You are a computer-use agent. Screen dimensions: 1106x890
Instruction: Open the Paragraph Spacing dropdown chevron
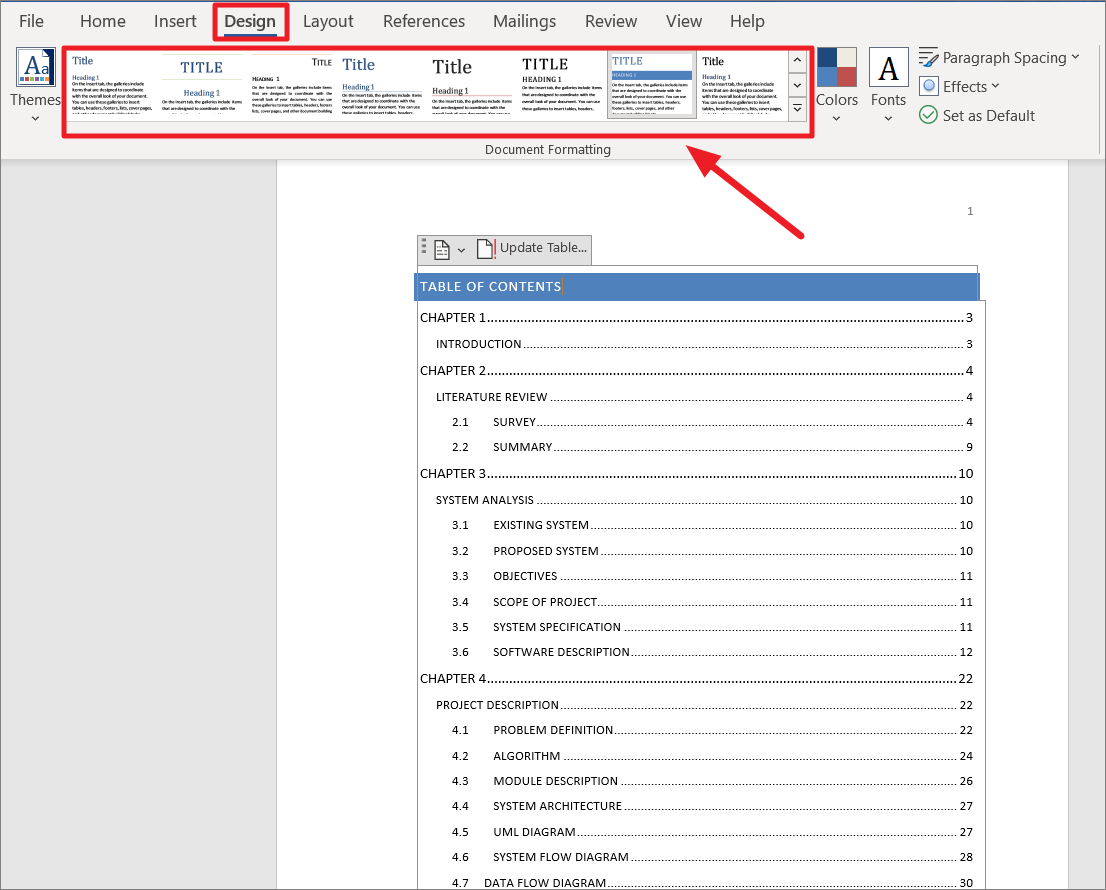(1075, 57)
